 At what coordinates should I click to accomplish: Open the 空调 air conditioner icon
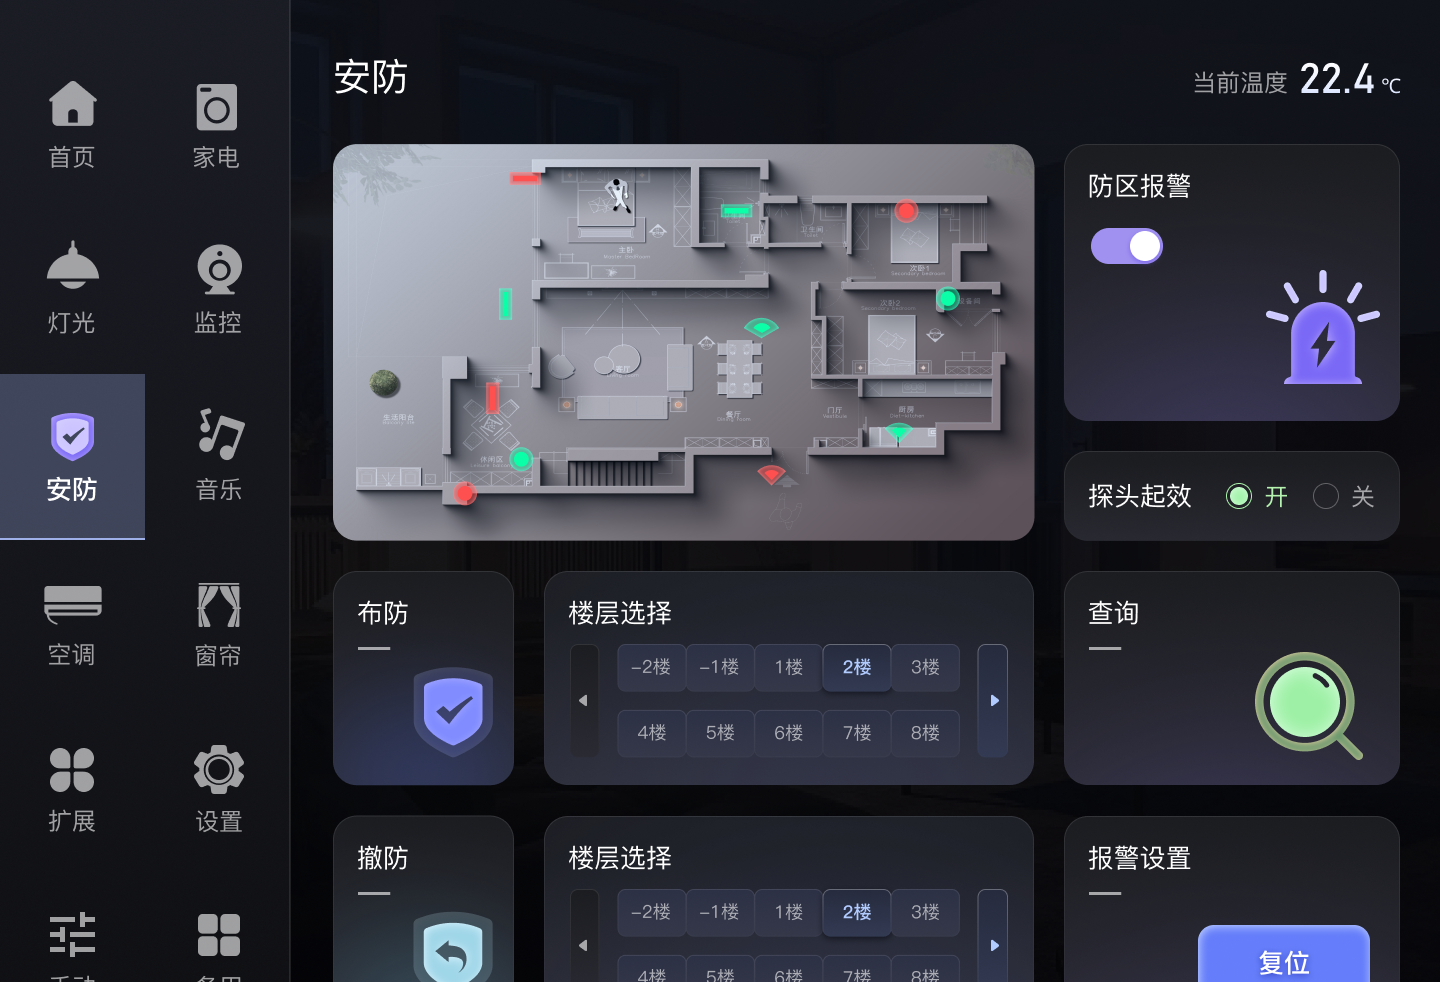click(73, 604)
